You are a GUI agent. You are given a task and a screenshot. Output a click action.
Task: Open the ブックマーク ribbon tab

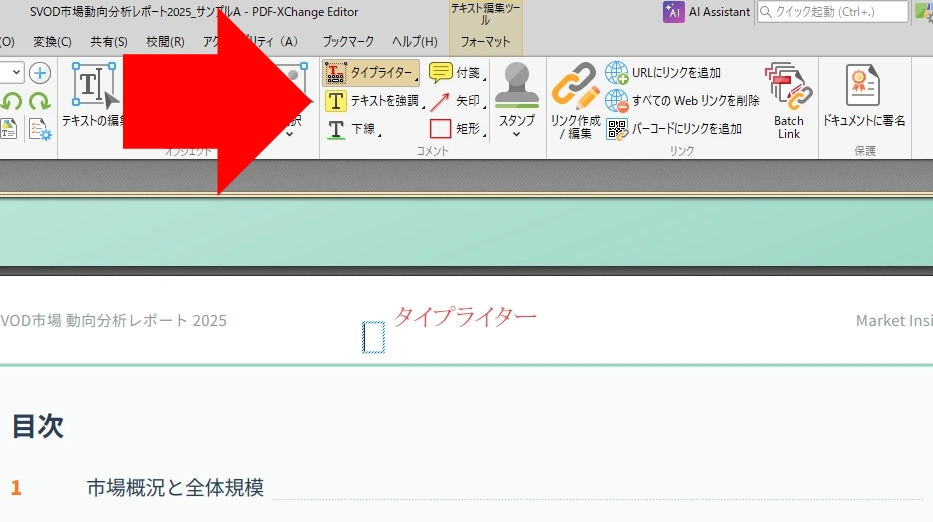tap(348, 42)
